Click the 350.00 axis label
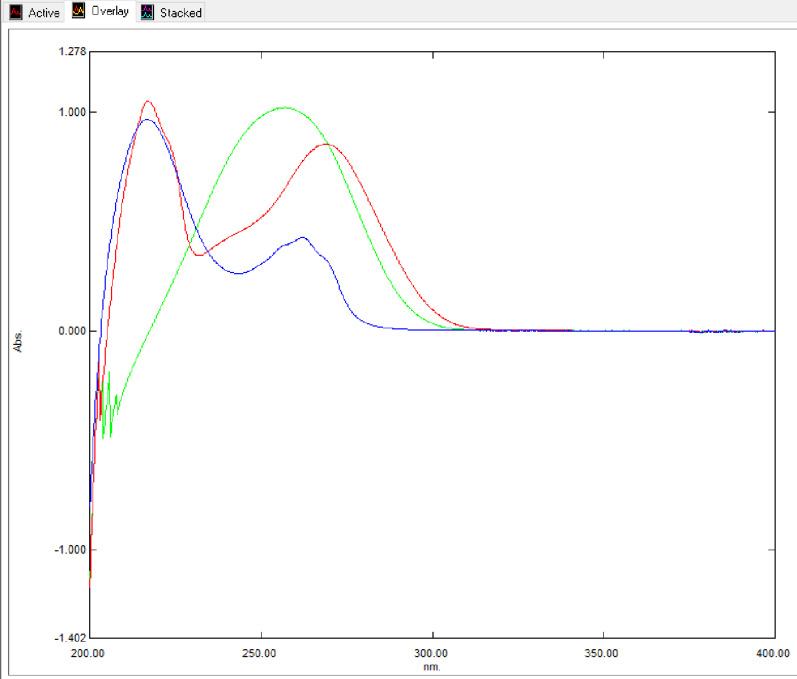This screenshot has width=797, height=679. pyautogui.click(x=601, y=653)
